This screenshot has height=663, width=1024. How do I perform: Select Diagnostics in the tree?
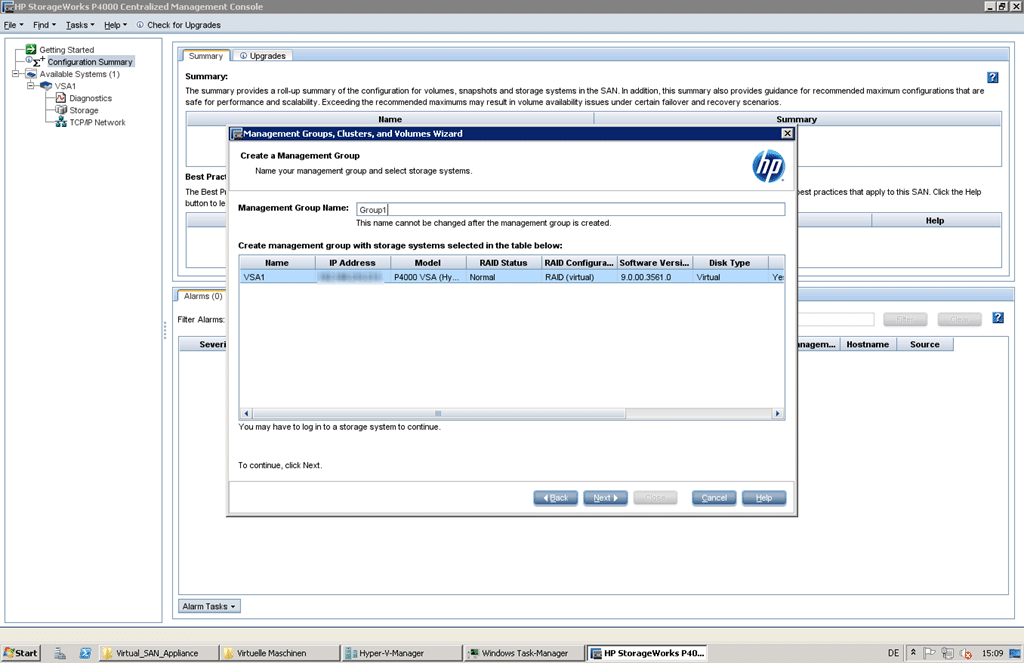point(91,98)
